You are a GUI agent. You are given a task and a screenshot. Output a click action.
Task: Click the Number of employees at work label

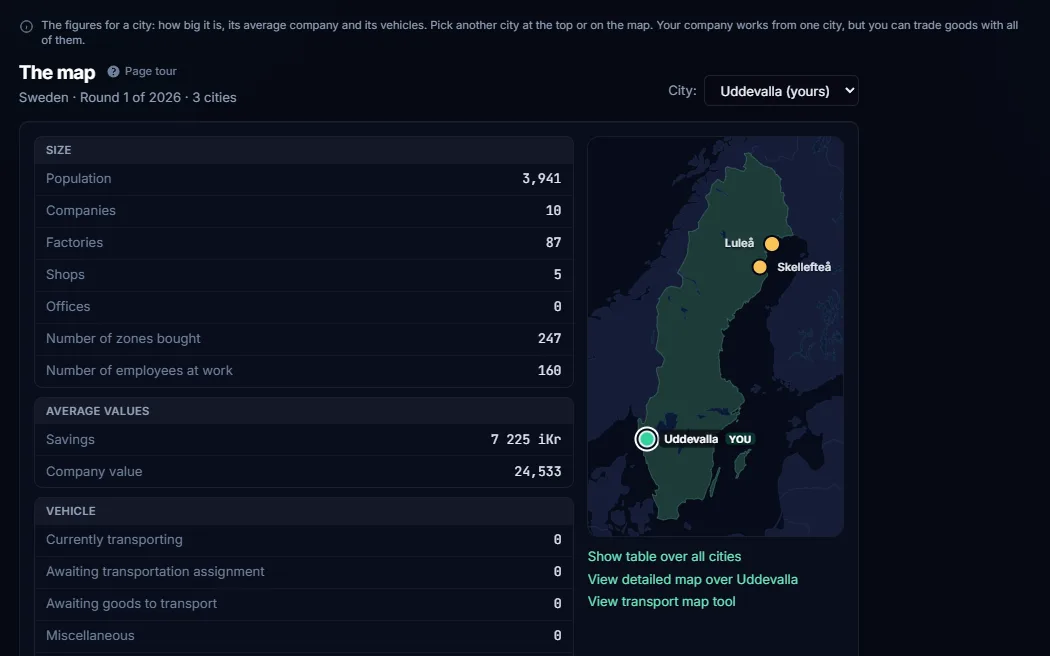point(139,370)
